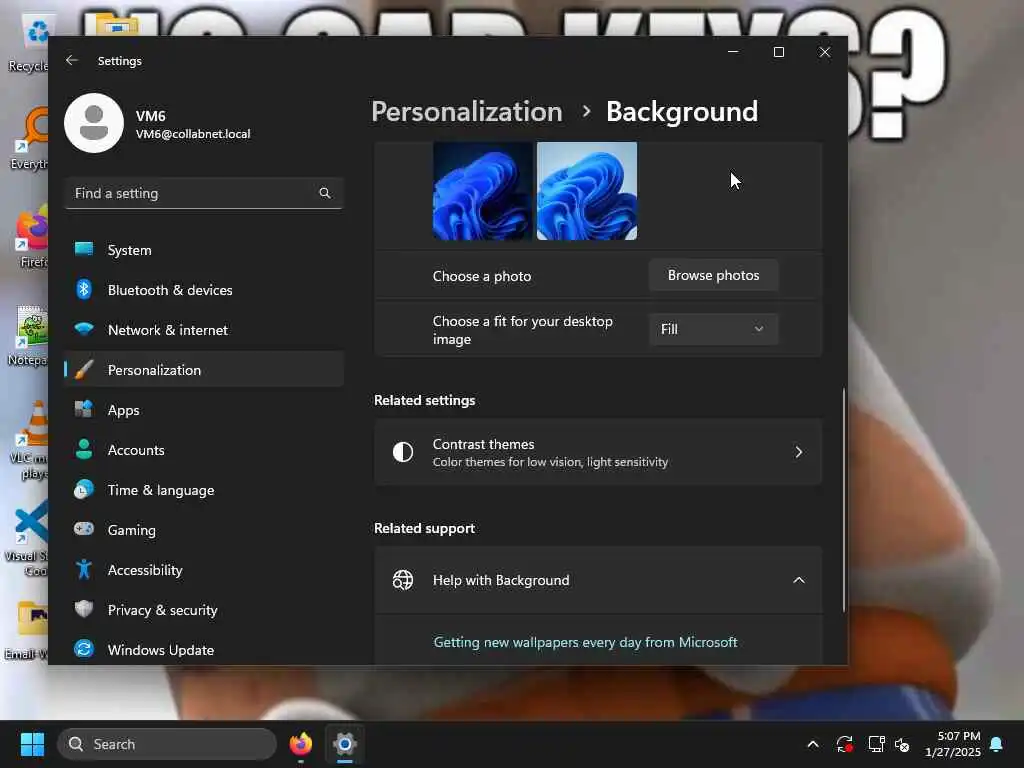This screenshot has height=768, width=1024.
Task: Select Network & internet in sidebar
Action: coord(204,329)
